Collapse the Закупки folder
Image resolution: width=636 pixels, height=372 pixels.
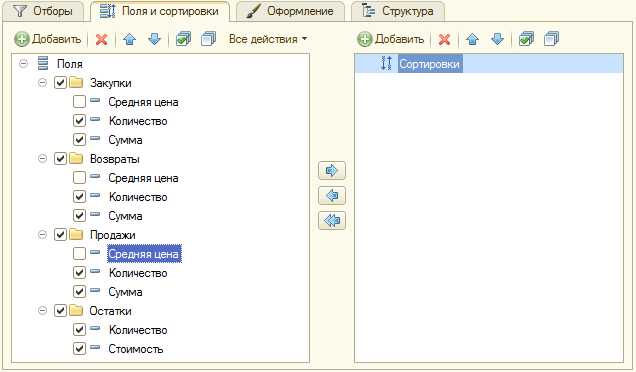click(42, 83)
